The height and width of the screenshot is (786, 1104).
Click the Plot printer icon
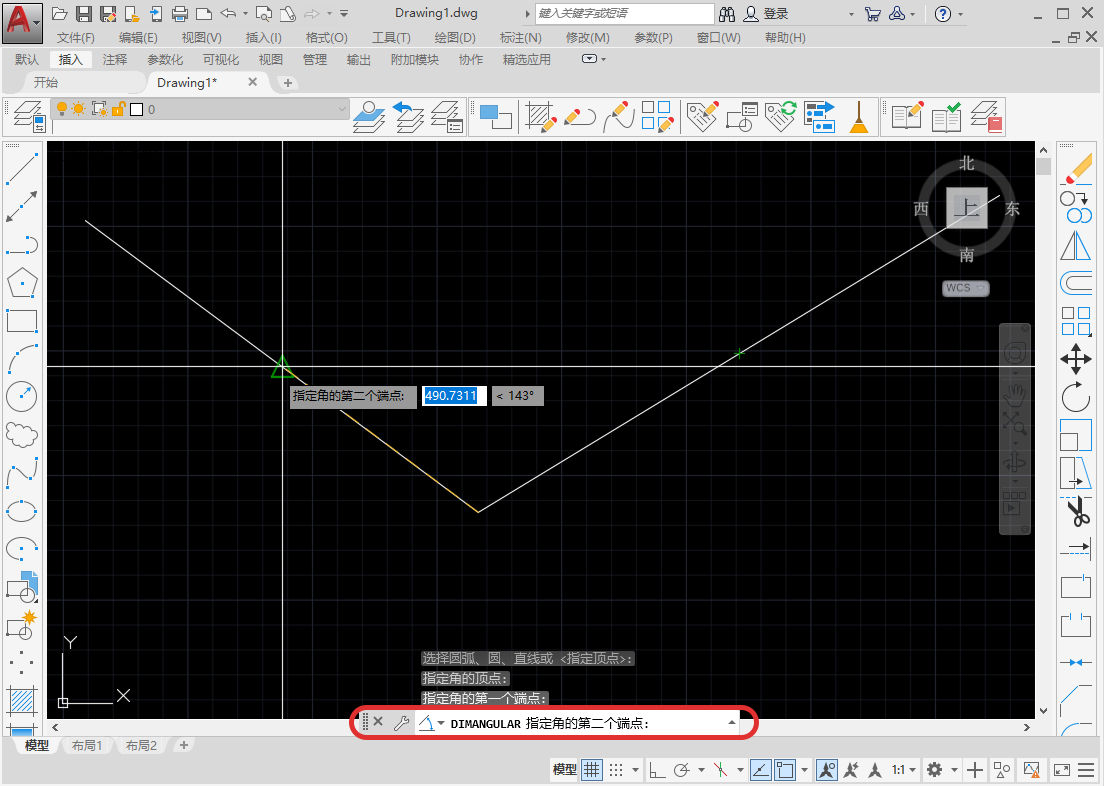pos(180,13)
